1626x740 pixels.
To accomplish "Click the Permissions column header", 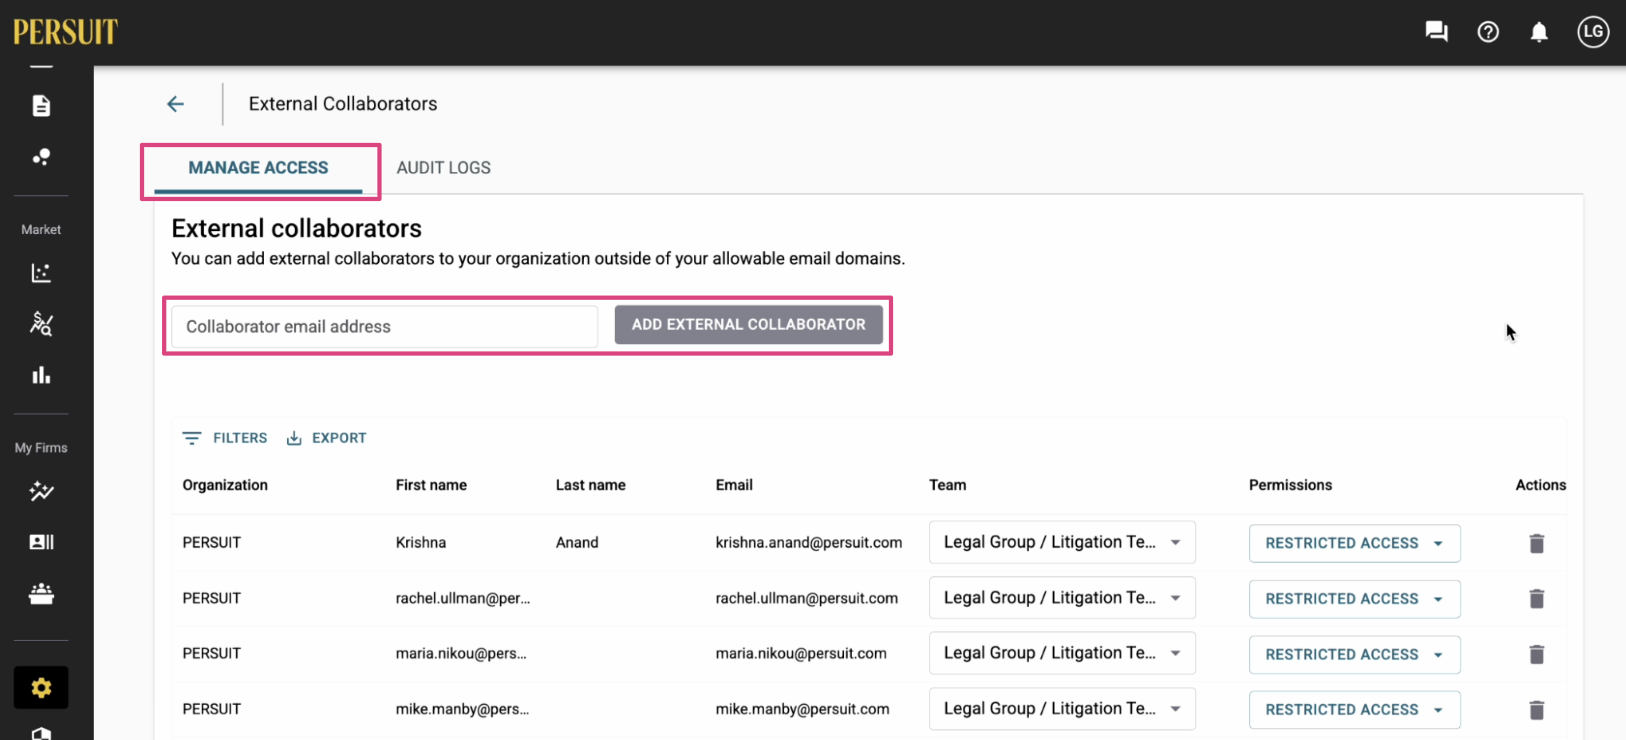I will pyautogui.click(x=1290, y=485).
